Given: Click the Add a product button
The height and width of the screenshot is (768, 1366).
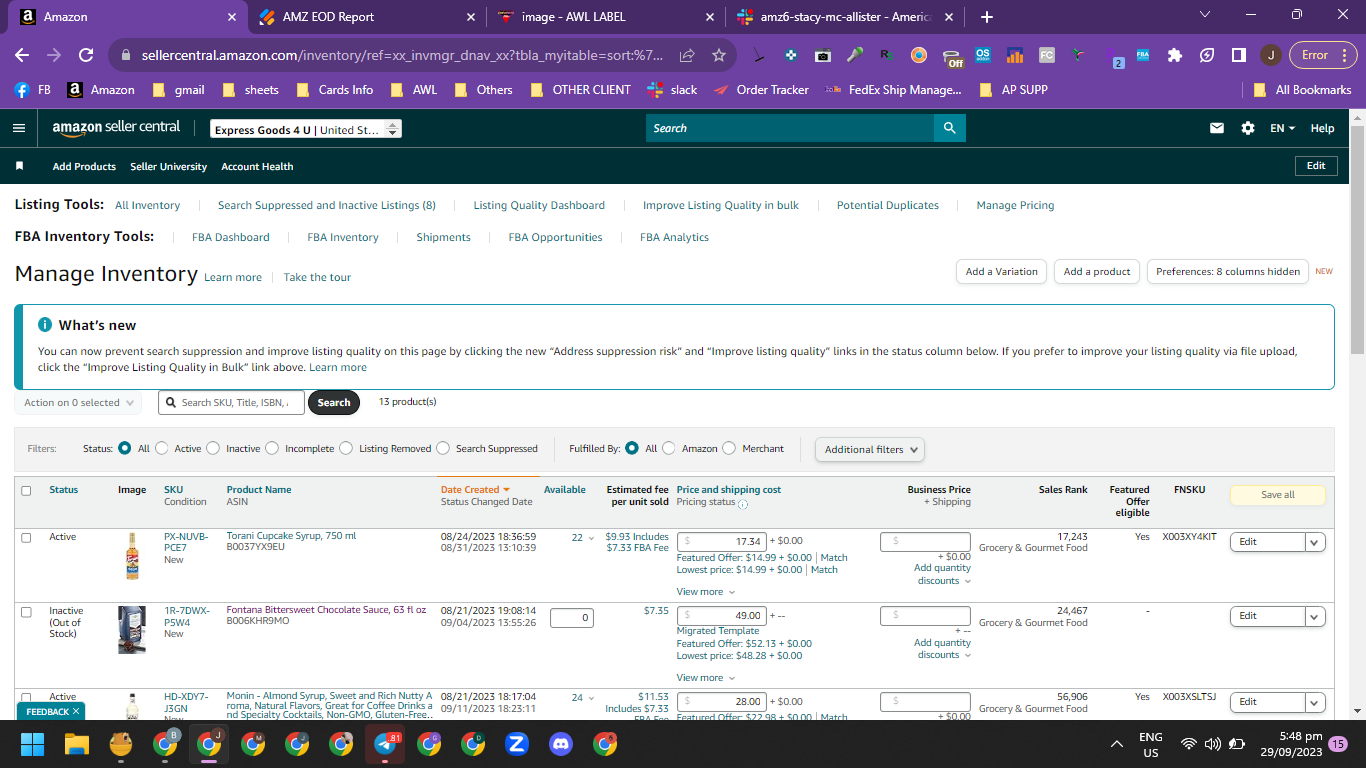Looking at the screenshot, I should coord(1097,271).
